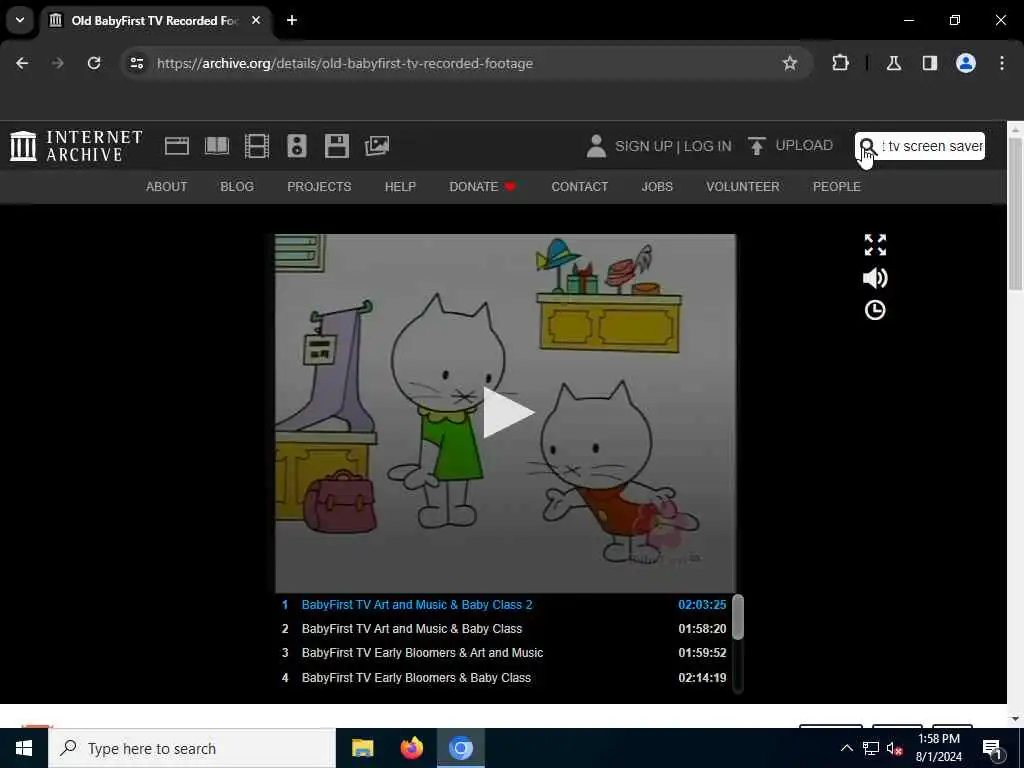
Task: Go back with the browser back arrow
Action: click(x=22, y=63)
